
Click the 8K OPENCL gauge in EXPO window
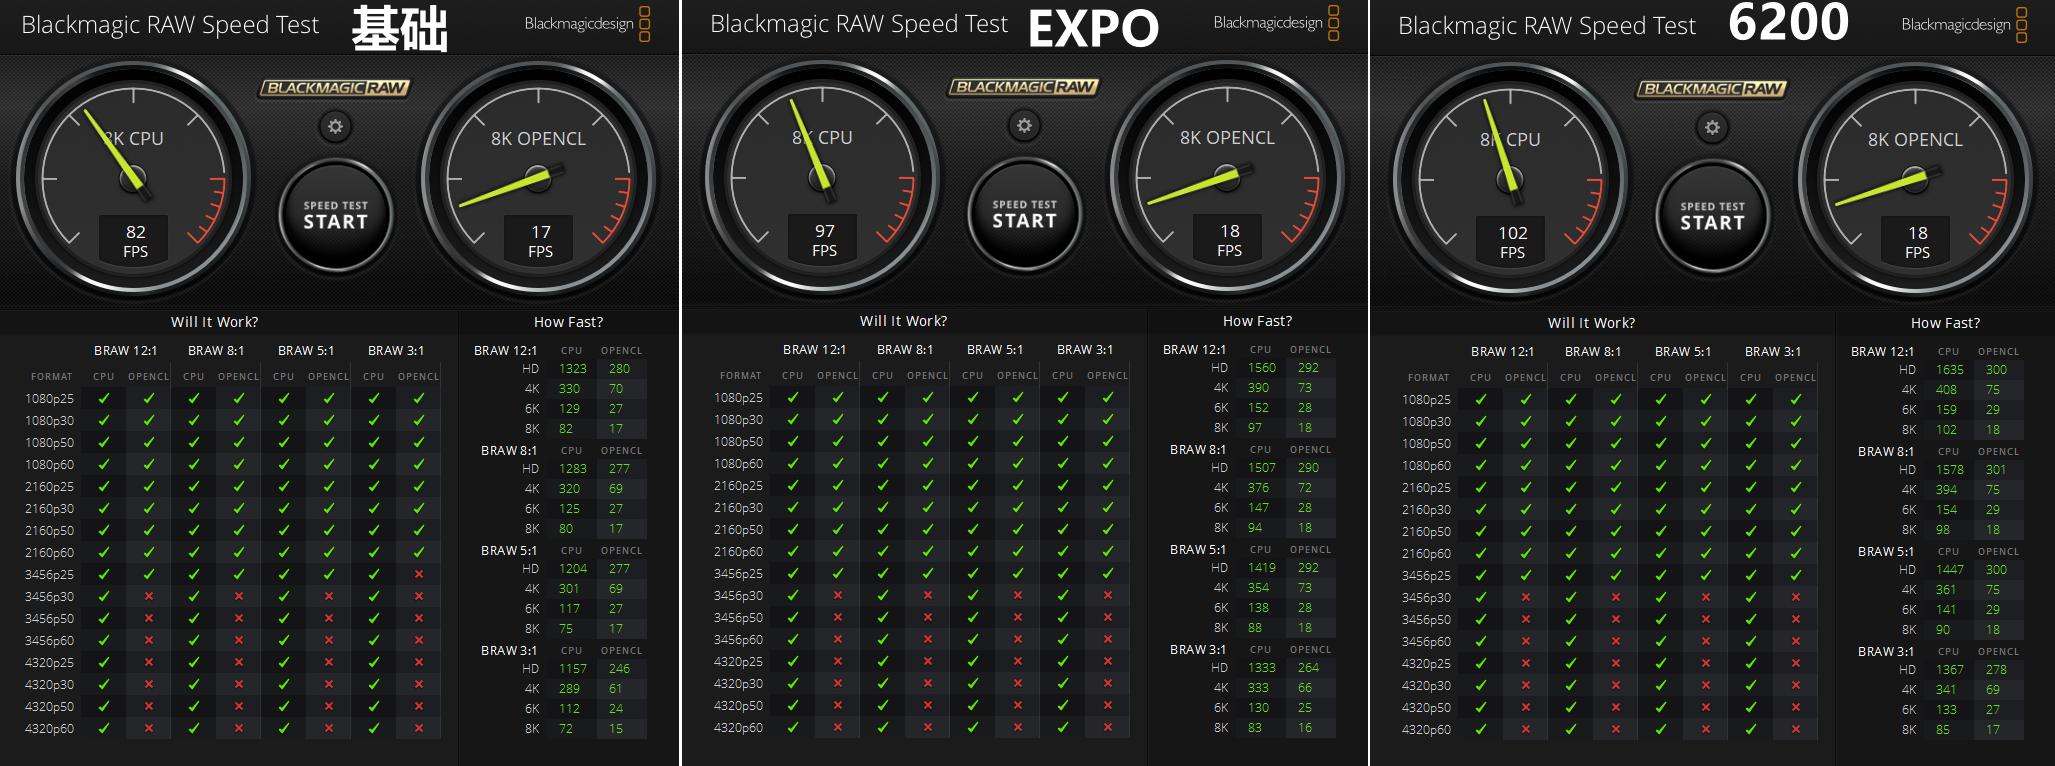coord(1227,179)
